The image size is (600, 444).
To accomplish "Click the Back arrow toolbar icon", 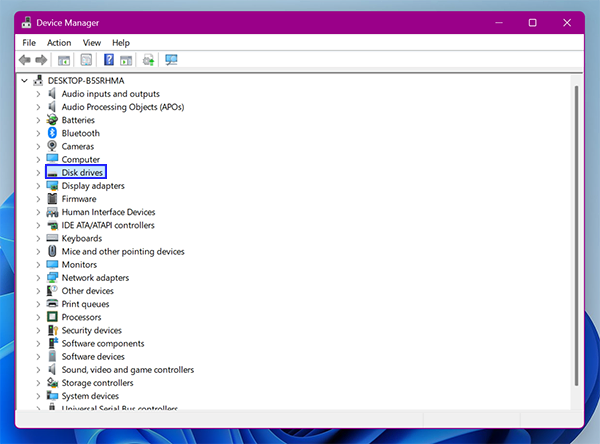I will point(25,60).
